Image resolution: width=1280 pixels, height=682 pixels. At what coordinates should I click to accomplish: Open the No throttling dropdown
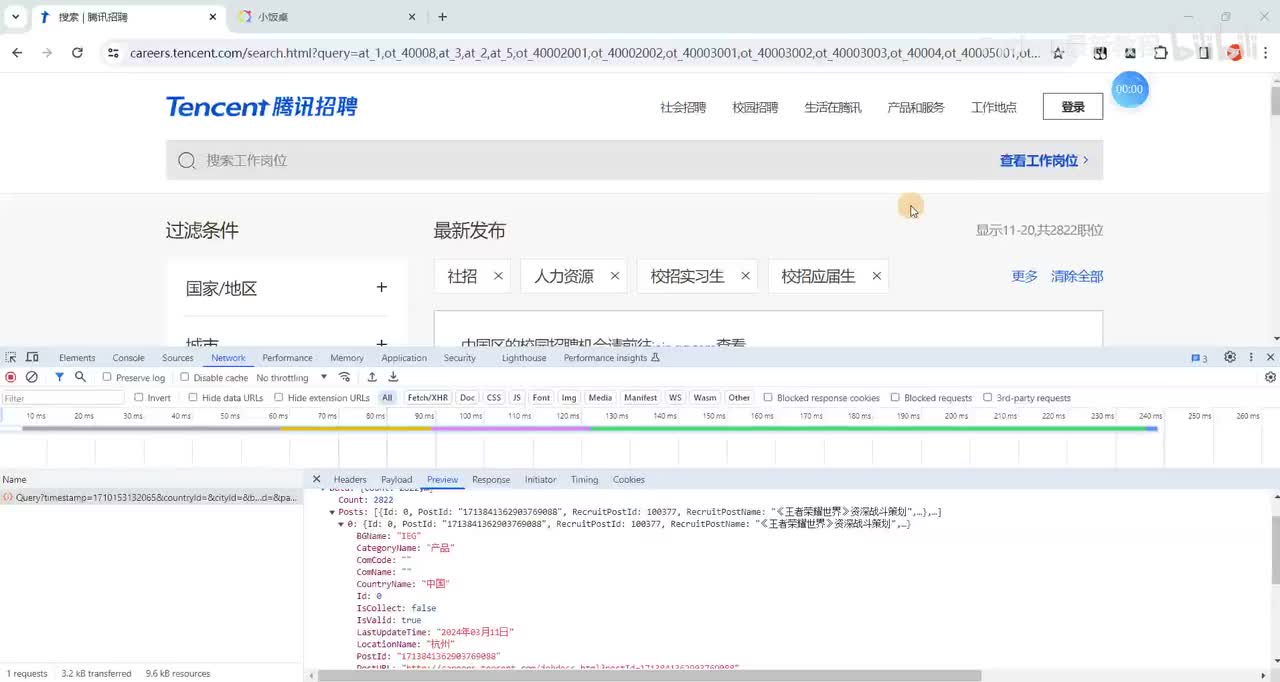click(292, 377)
